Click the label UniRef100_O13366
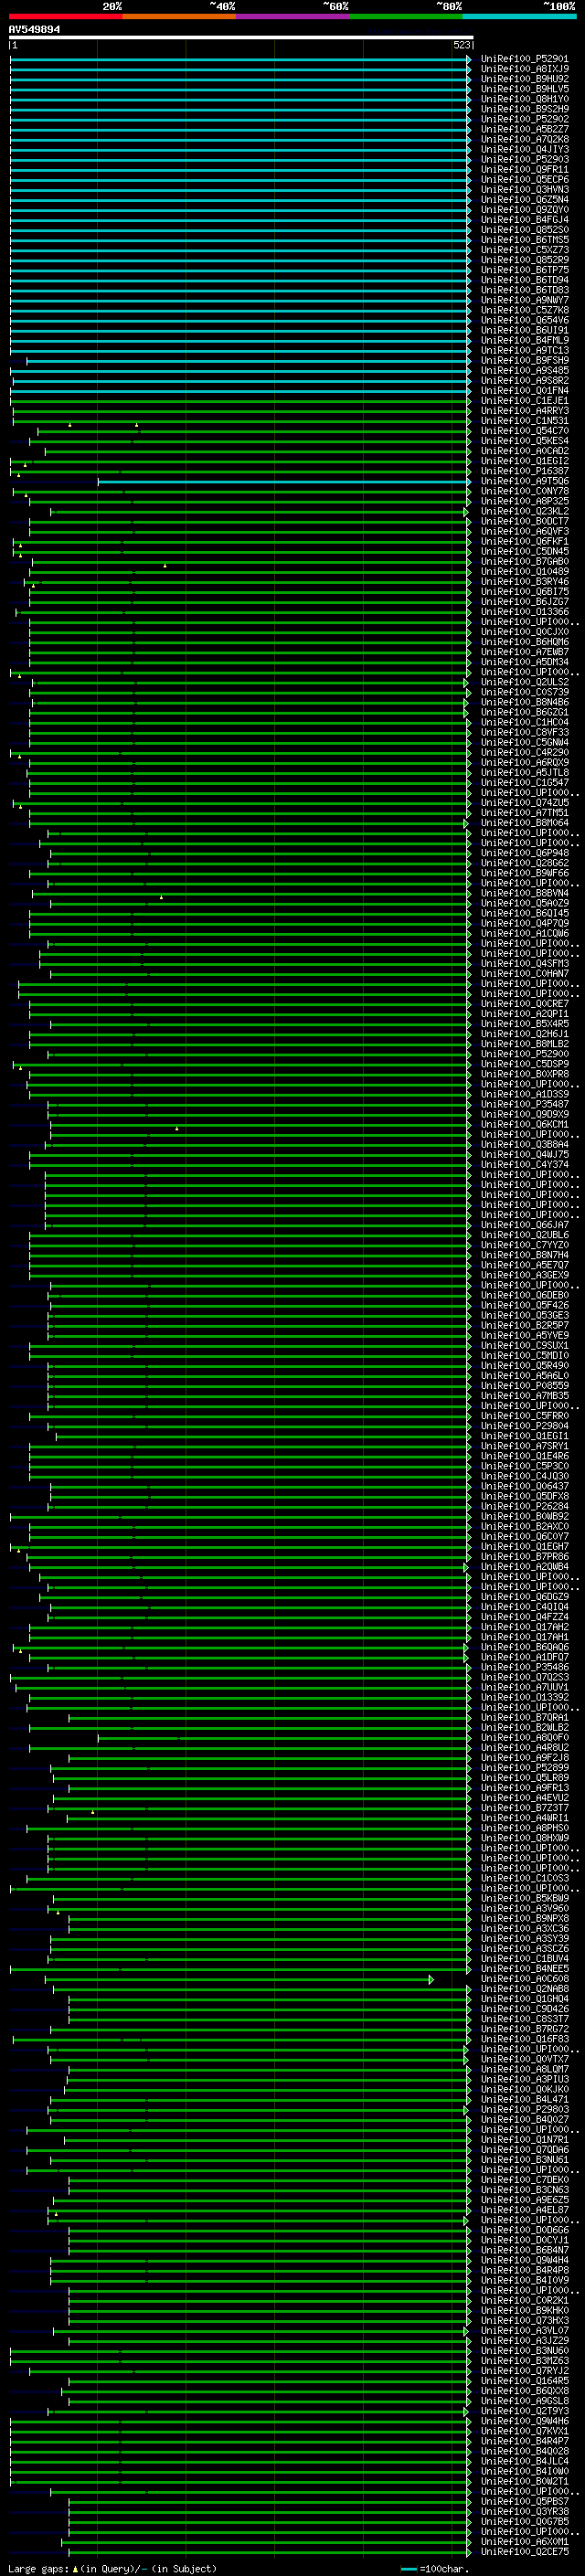 click(525, 611)
